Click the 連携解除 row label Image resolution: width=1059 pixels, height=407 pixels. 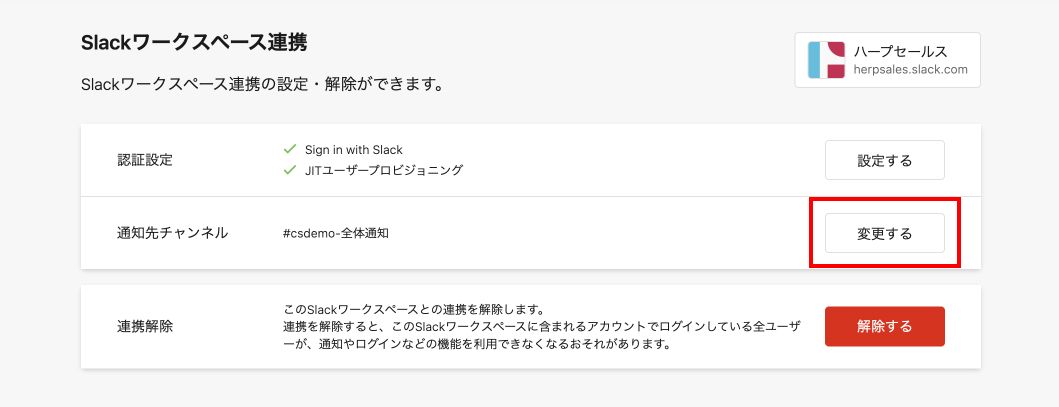pyautogui.click(x=145, y=326)
